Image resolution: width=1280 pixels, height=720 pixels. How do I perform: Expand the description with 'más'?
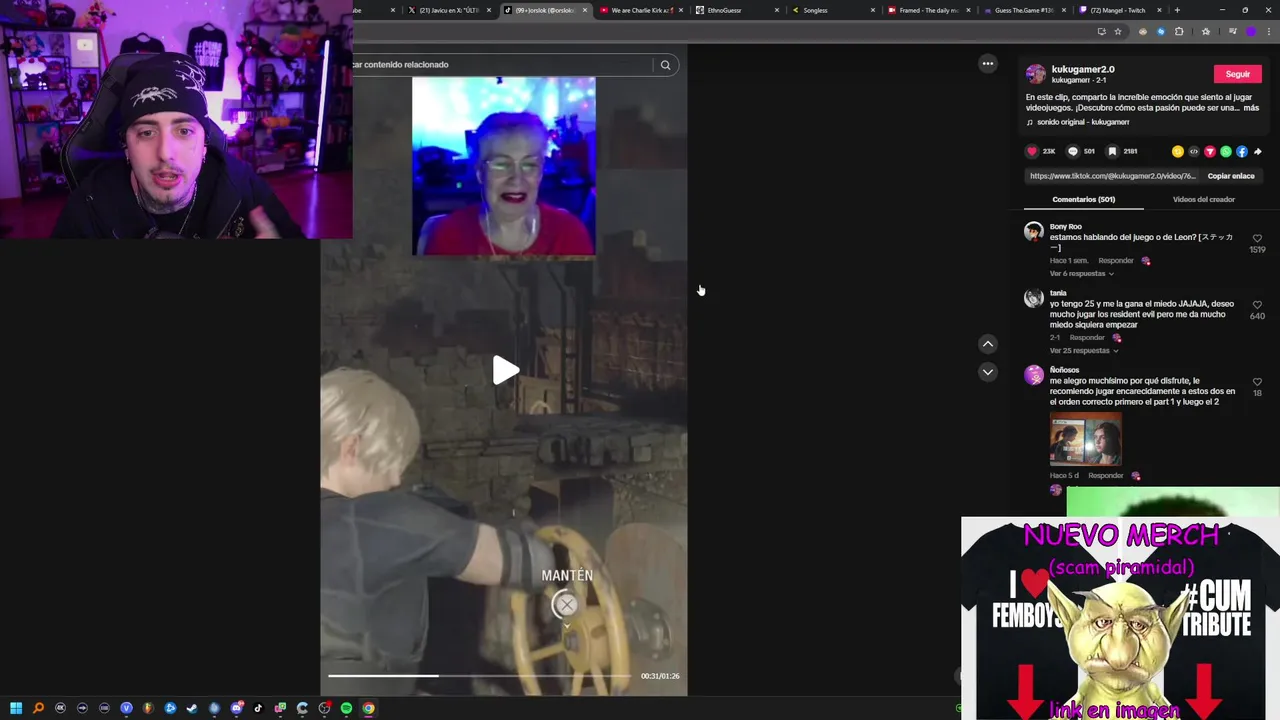[x=1251, y=108]
